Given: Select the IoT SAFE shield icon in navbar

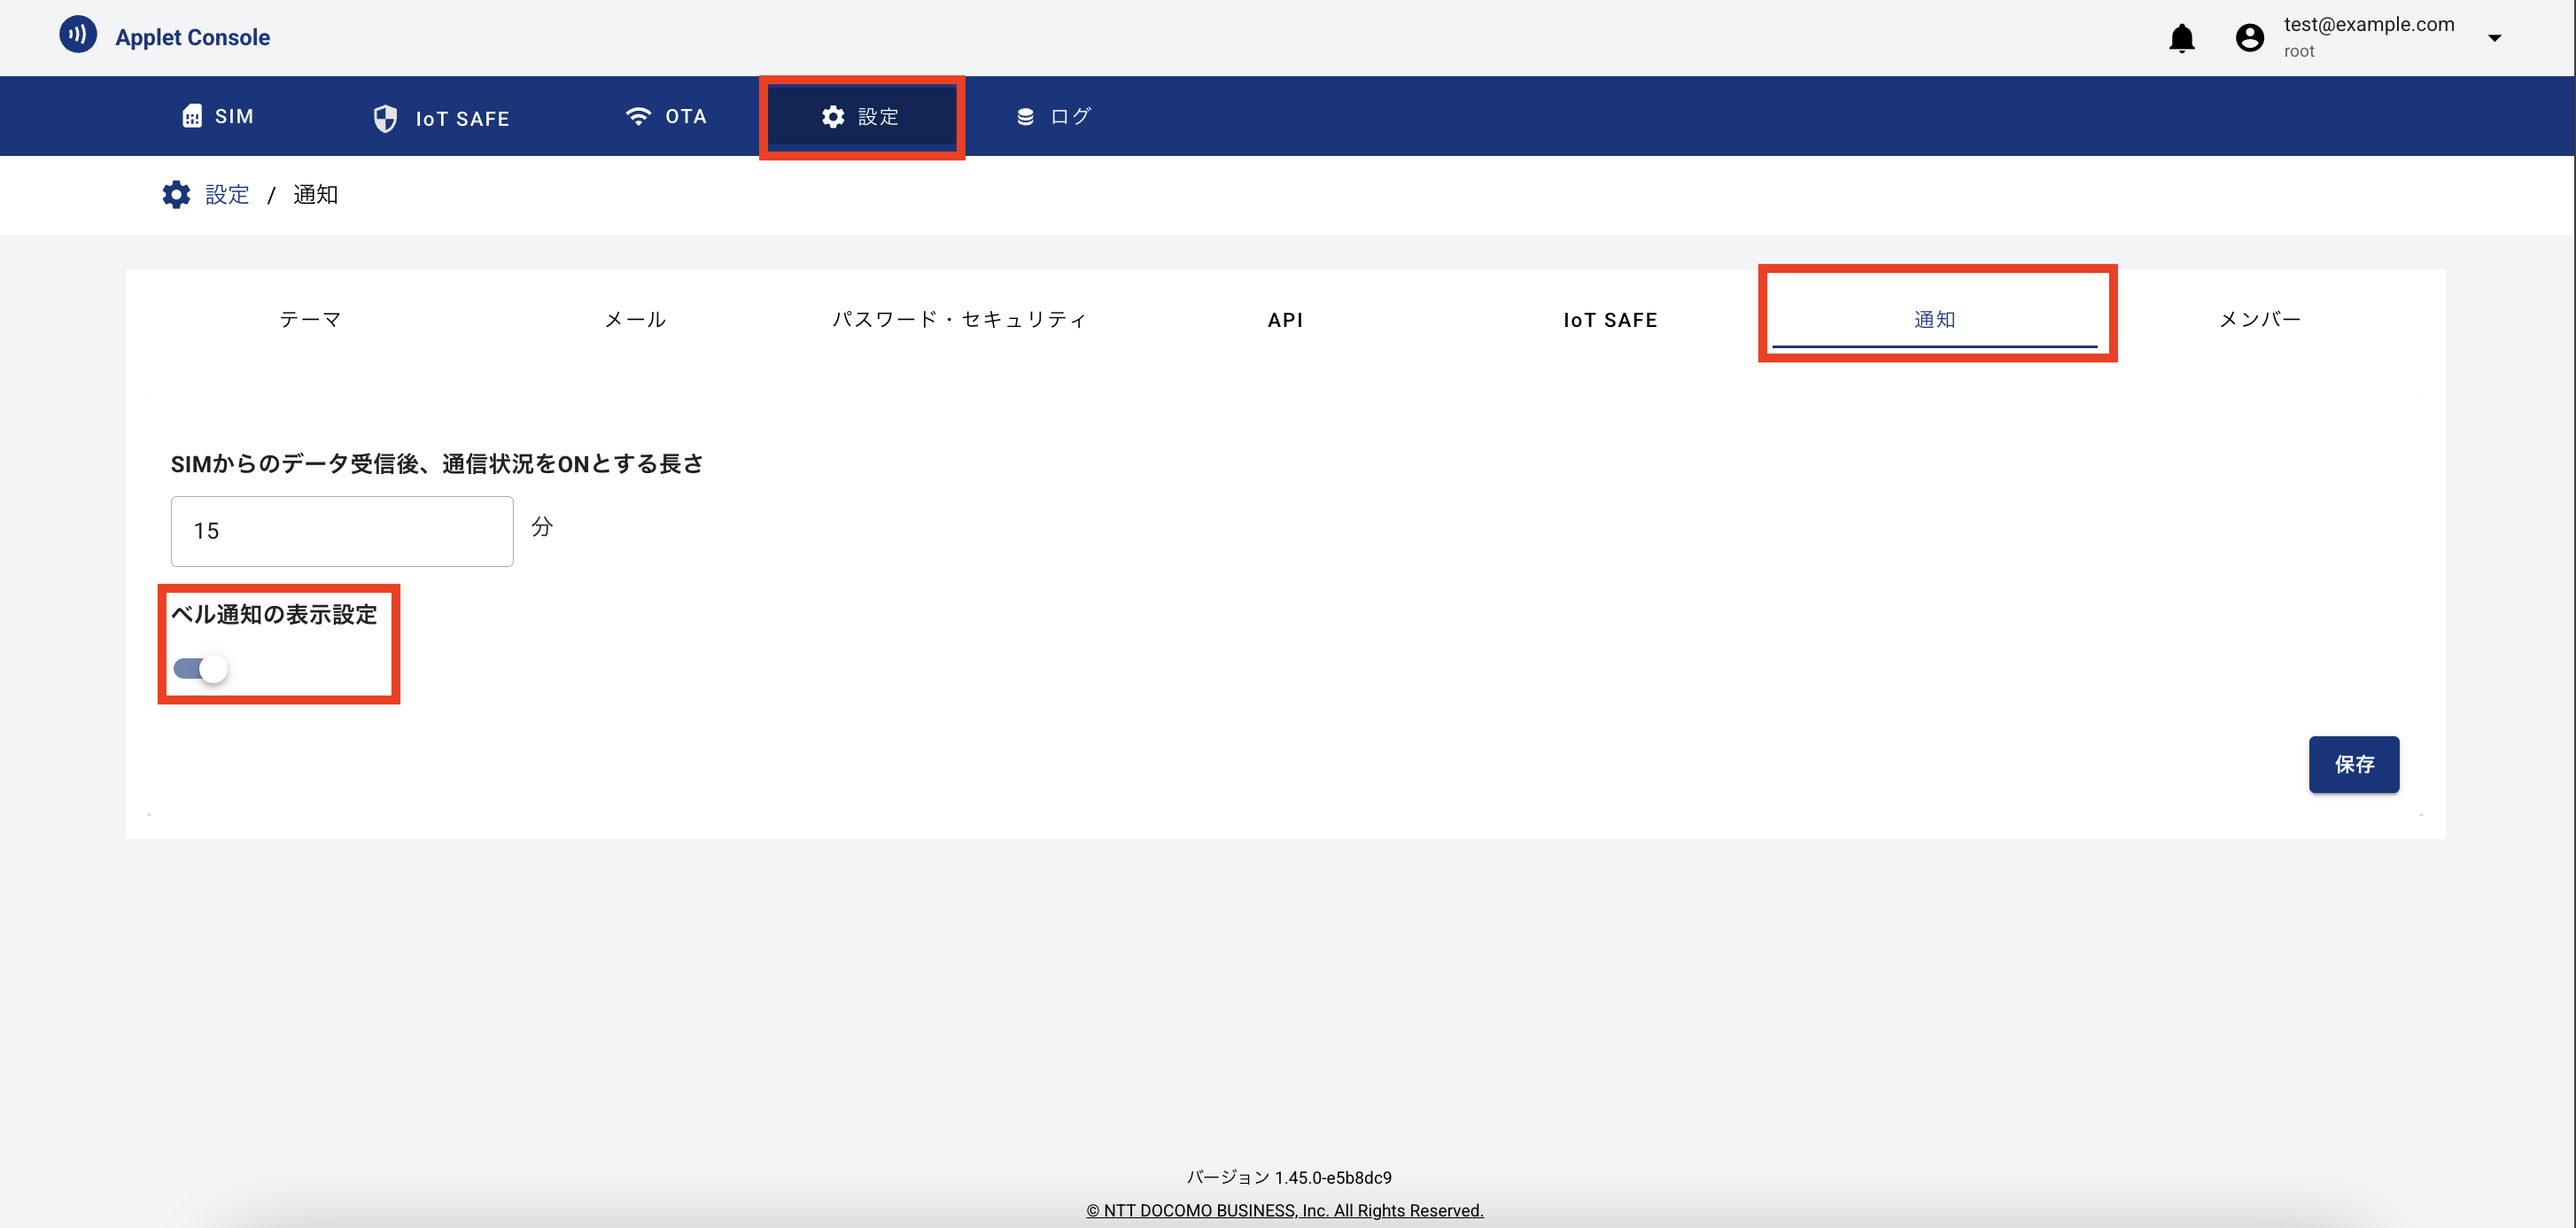Looking at the screenshot, I should 387,117.
